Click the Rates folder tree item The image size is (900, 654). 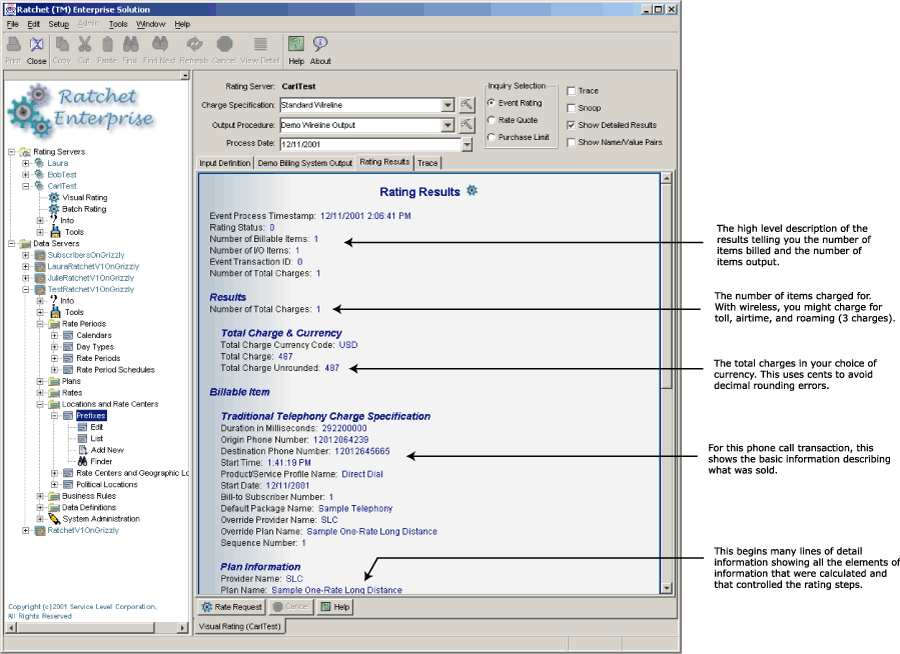pyautogui.click(x=72, y=393)
